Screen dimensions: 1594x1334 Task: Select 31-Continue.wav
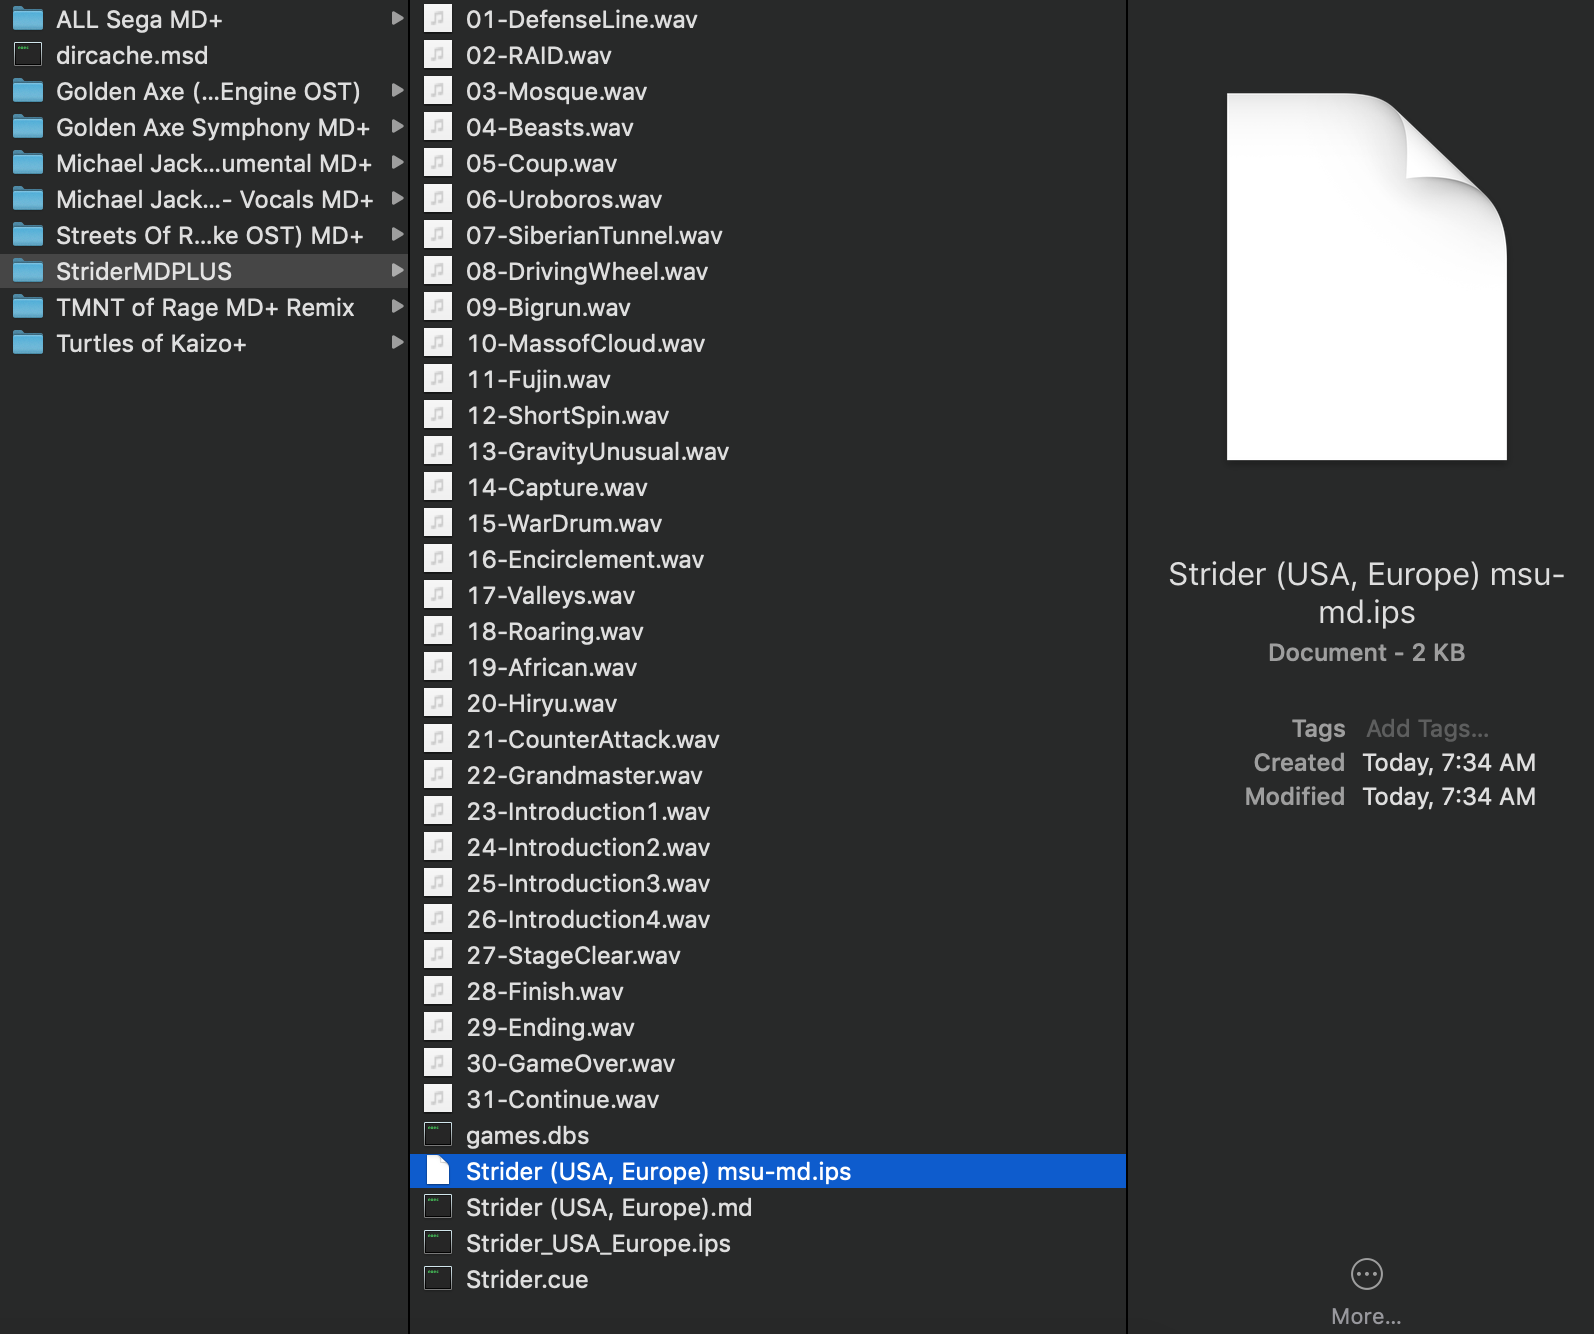coord(562,1099)
